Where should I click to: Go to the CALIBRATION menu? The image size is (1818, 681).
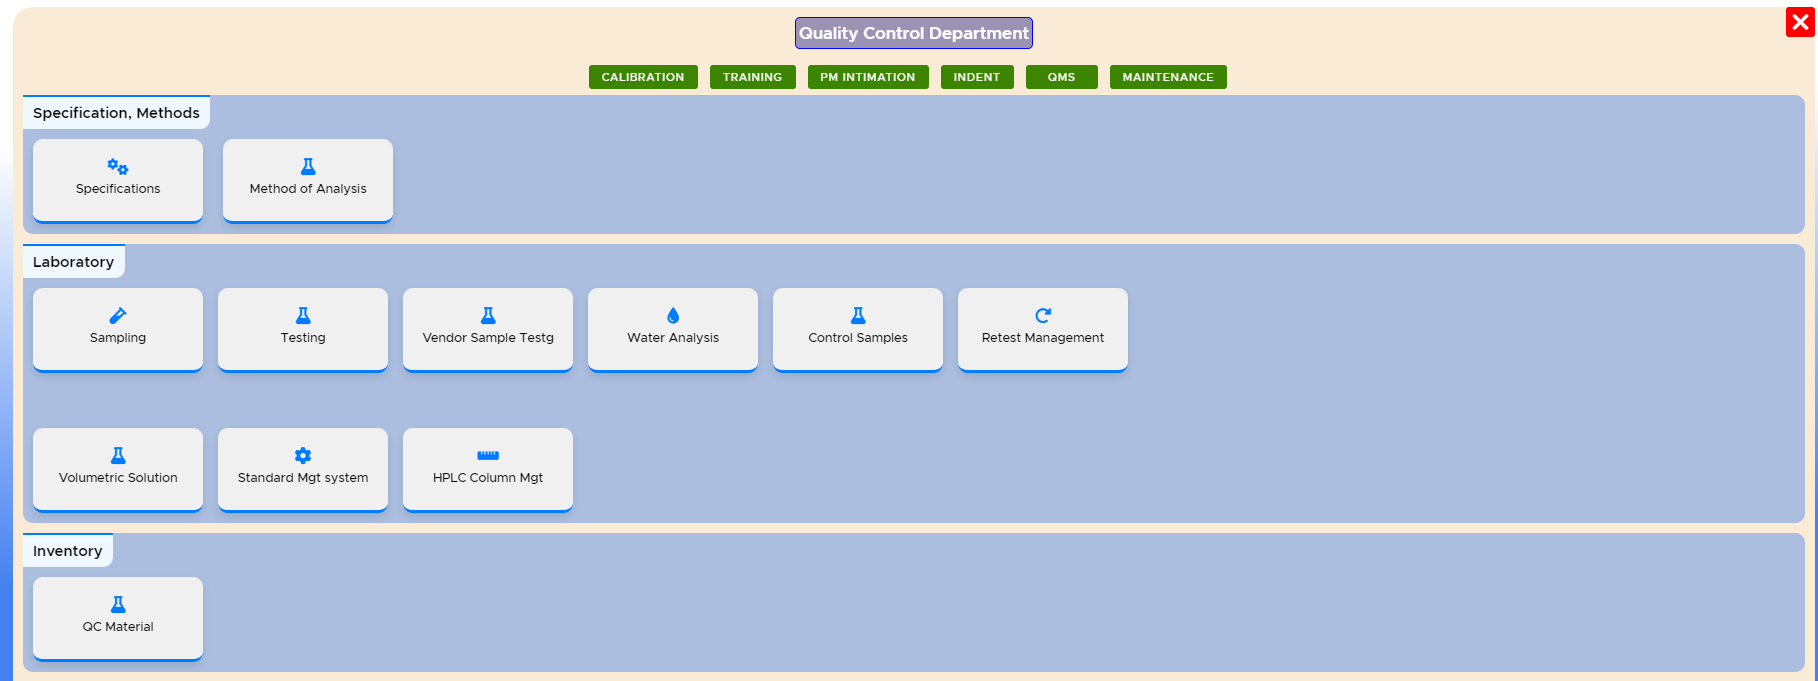(643, 77)
